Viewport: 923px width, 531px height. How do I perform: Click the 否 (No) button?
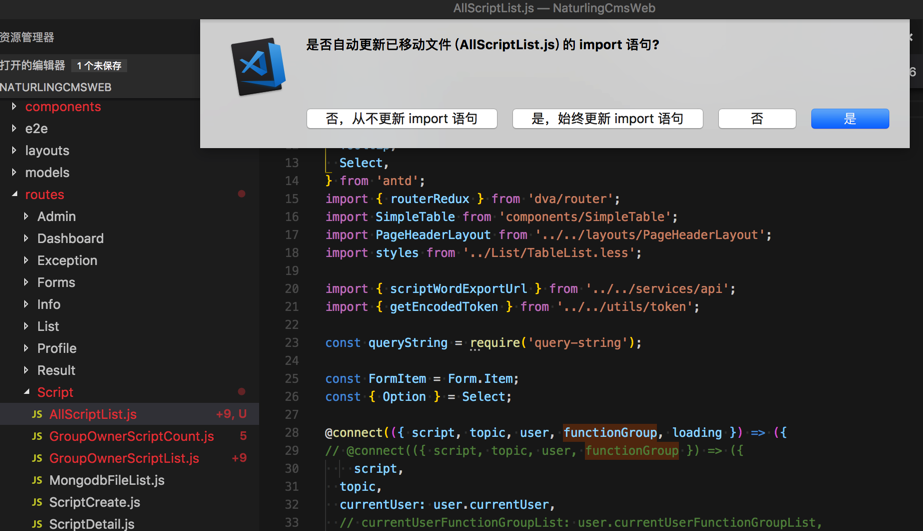[x=757, y=118]
